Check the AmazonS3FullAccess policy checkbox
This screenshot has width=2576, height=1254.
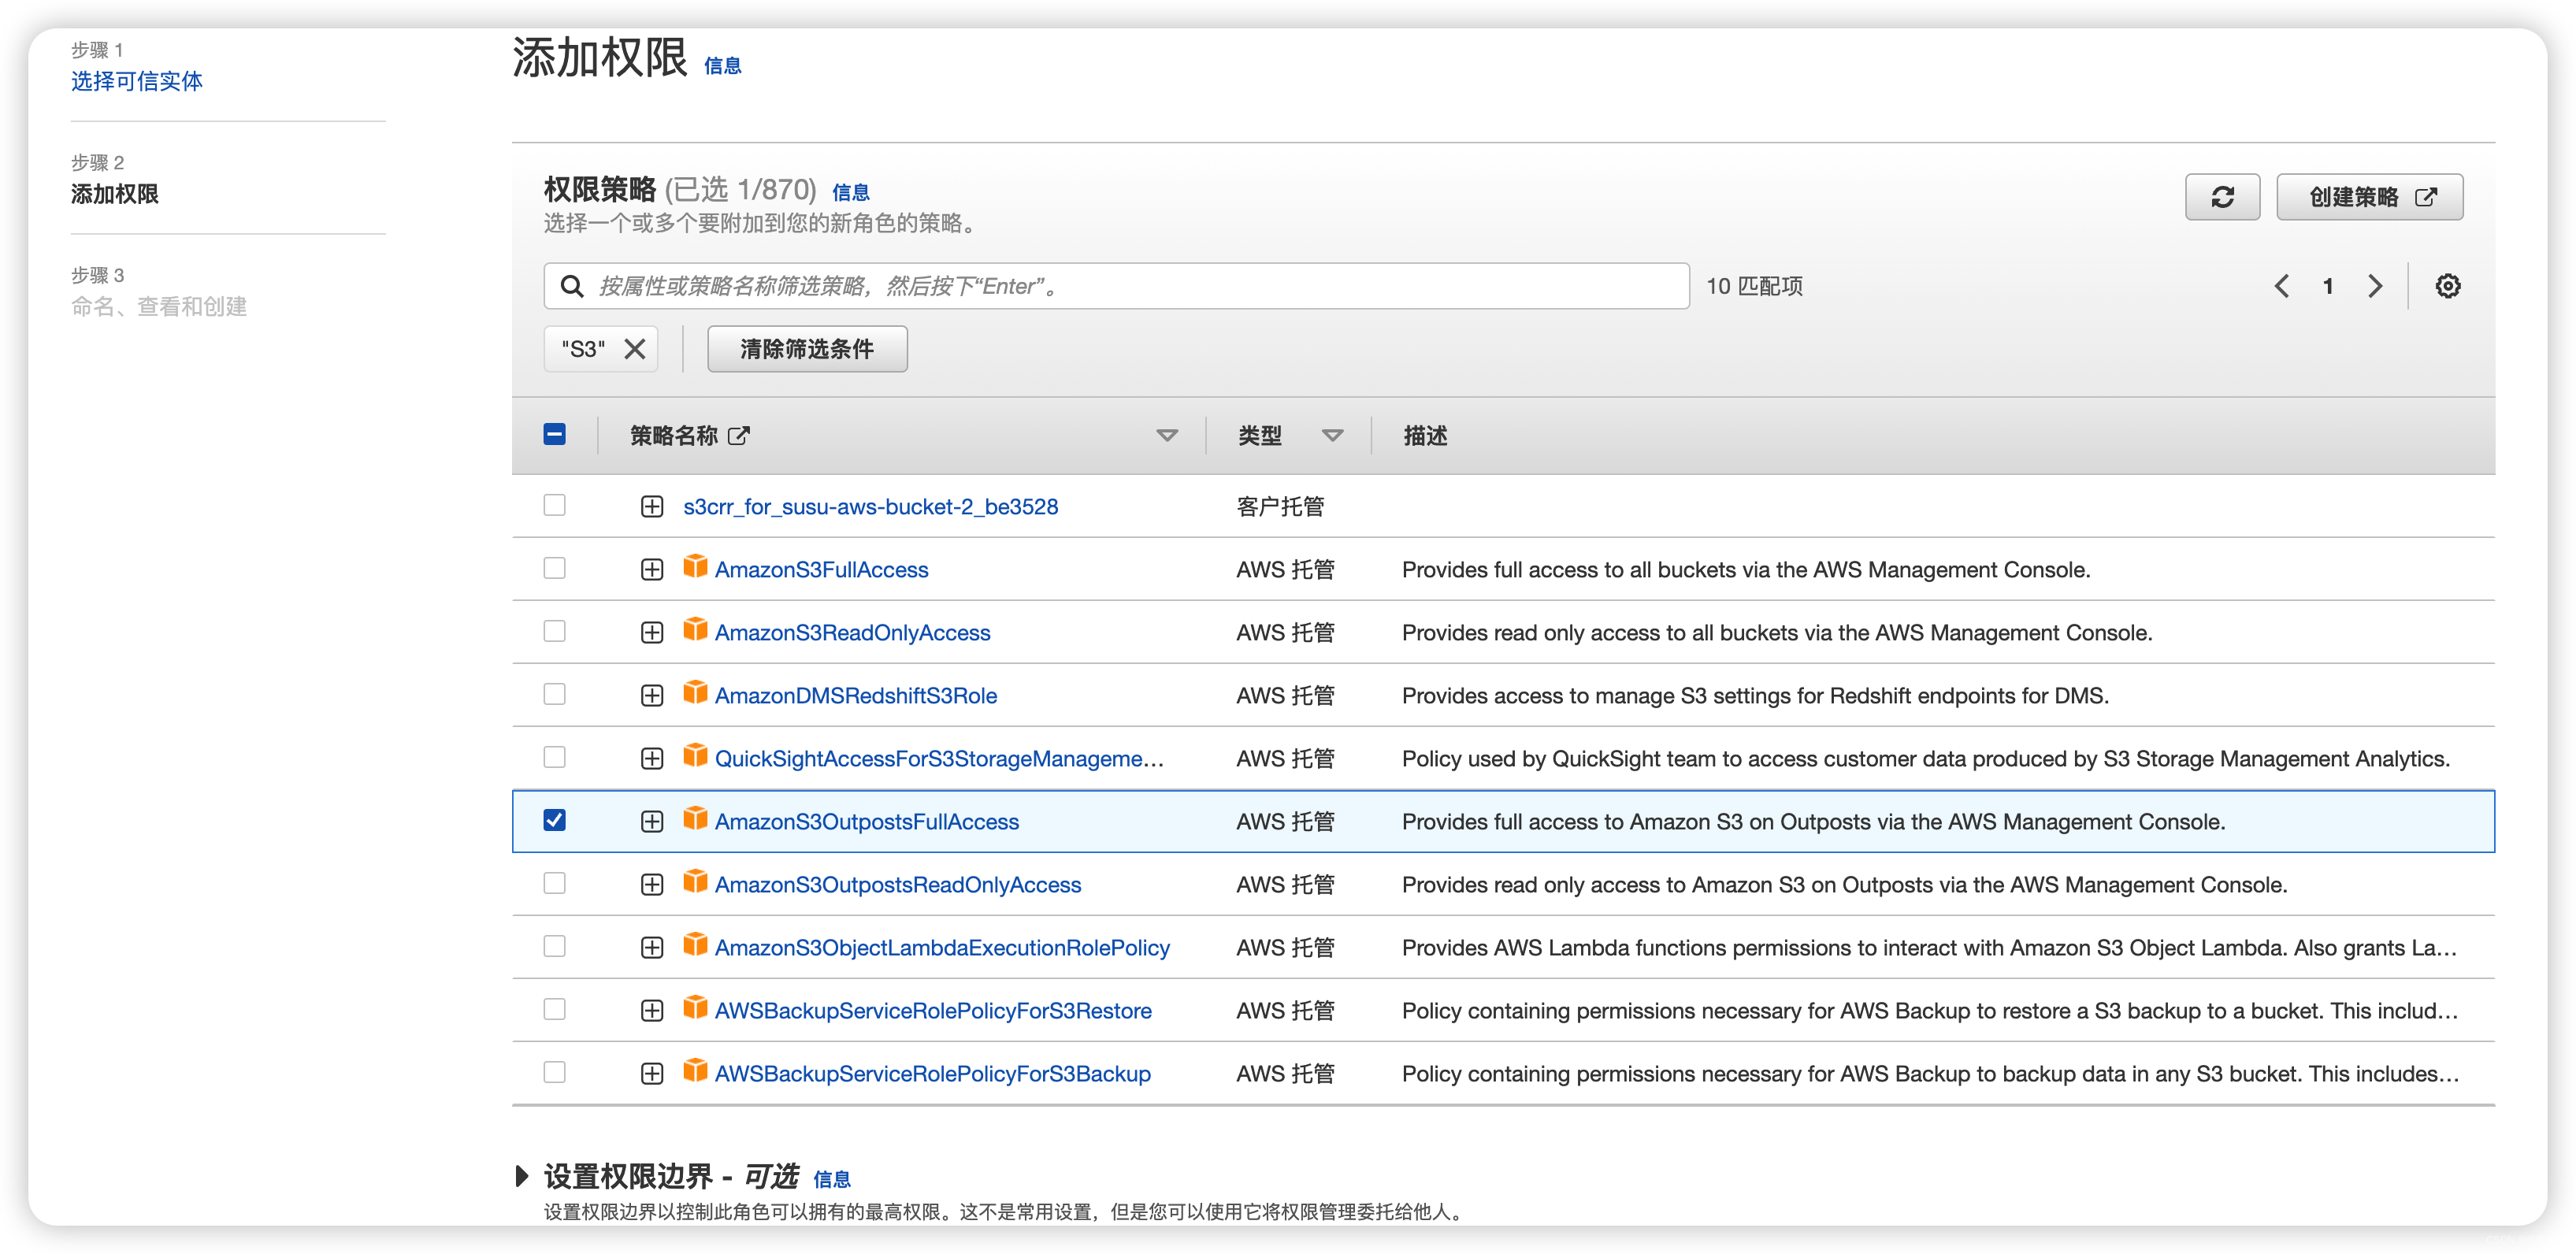554,568
